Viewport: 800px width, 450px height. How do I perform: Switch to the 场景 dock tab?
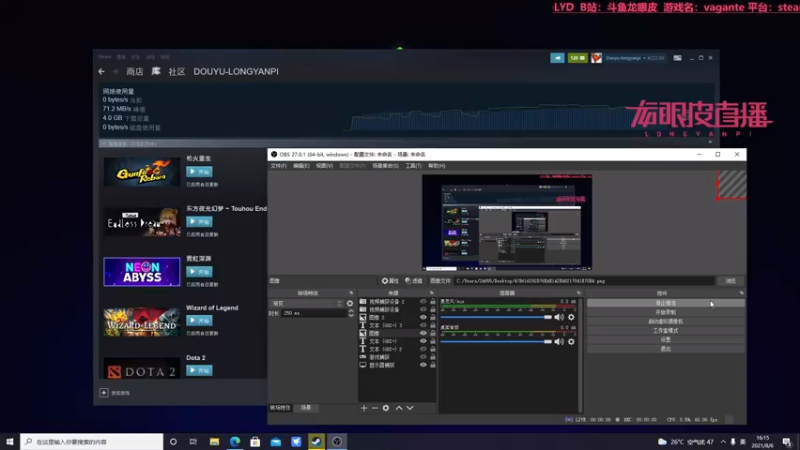coord(306,408)
